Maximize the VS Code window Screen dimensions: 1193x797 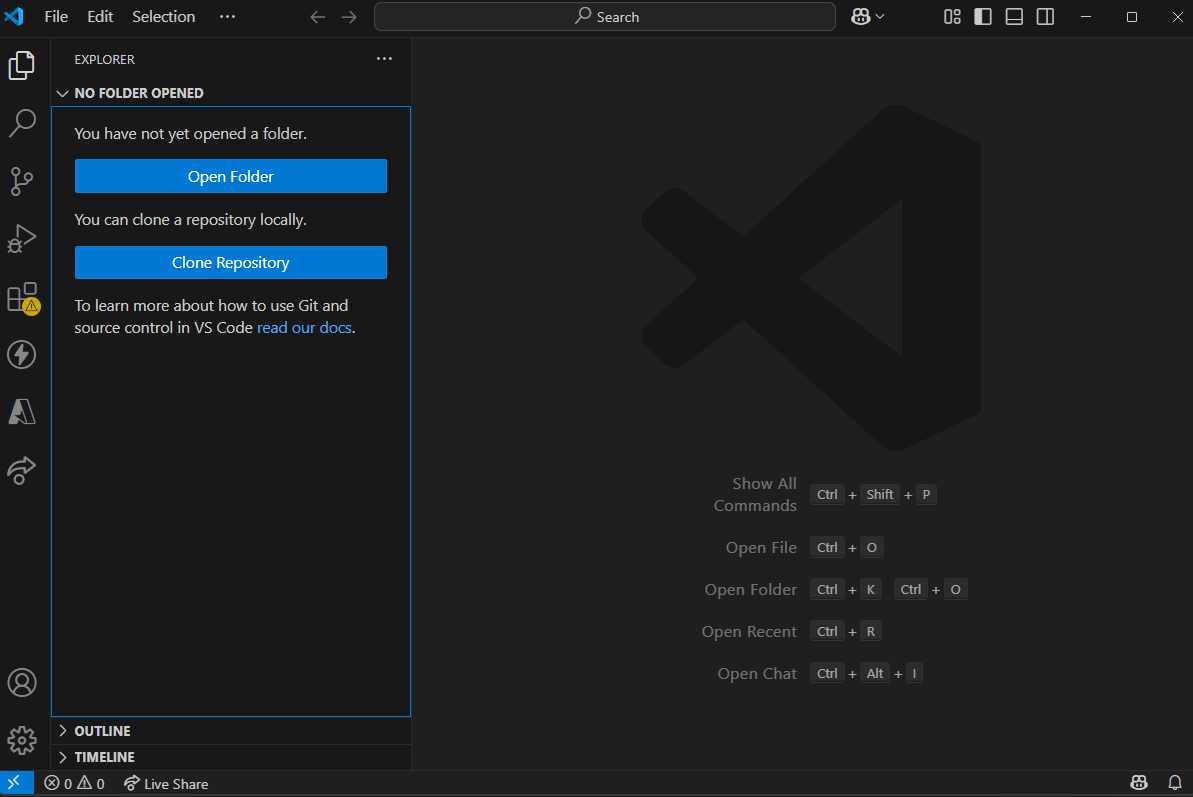[x=1131, y=17]
